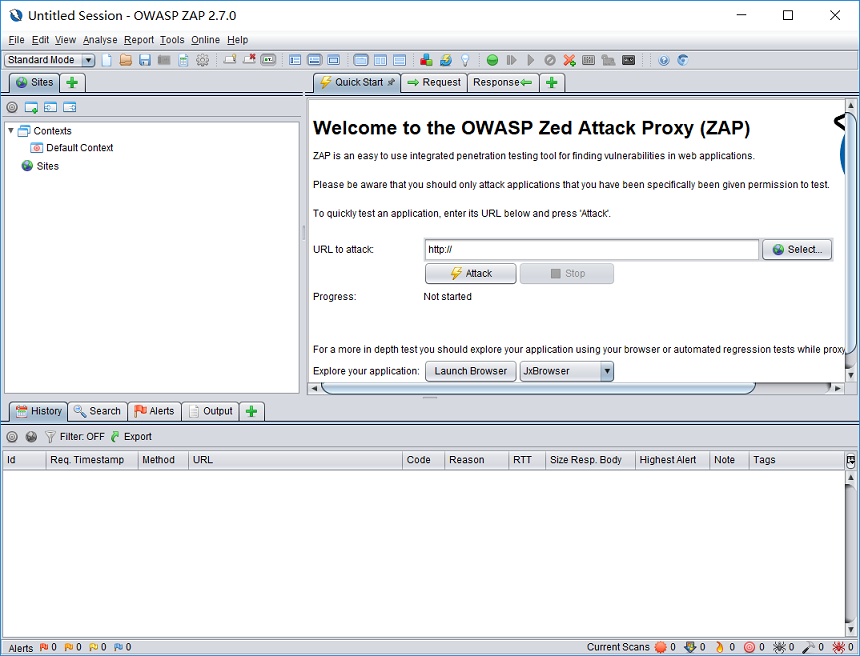
Task: Click the Export Context icon
Action: (x=70, y=108)
